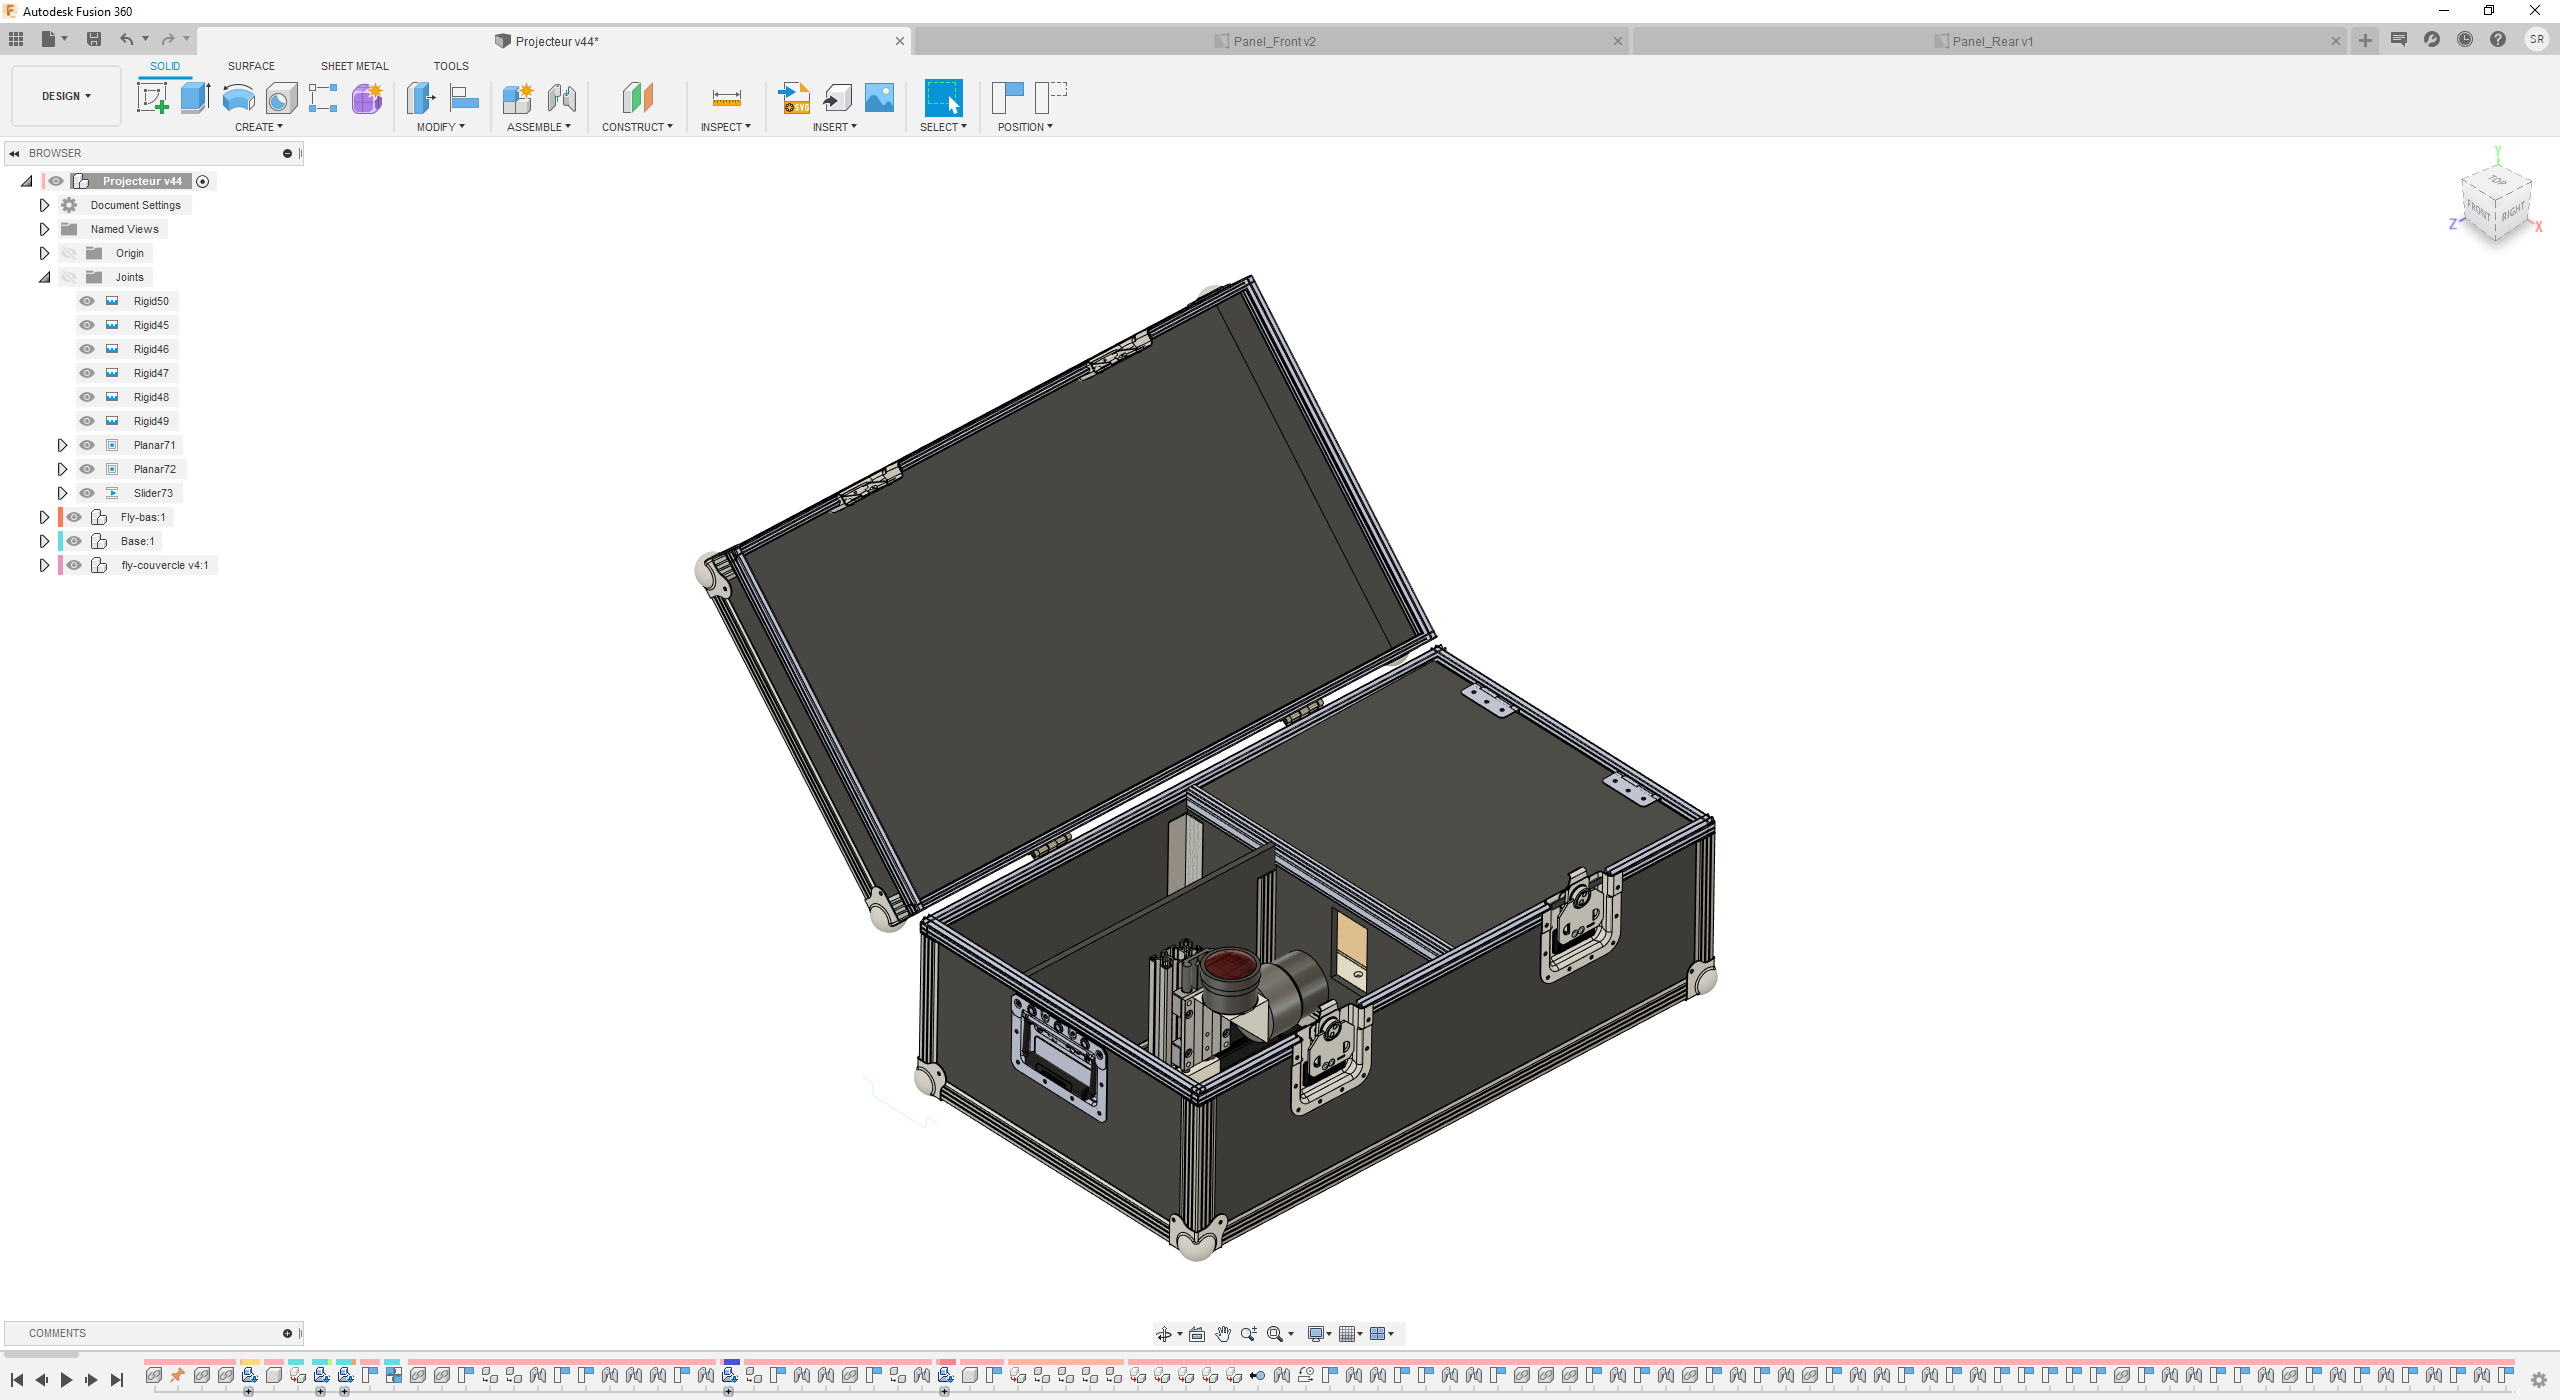Create a New Component

(518, 98)
